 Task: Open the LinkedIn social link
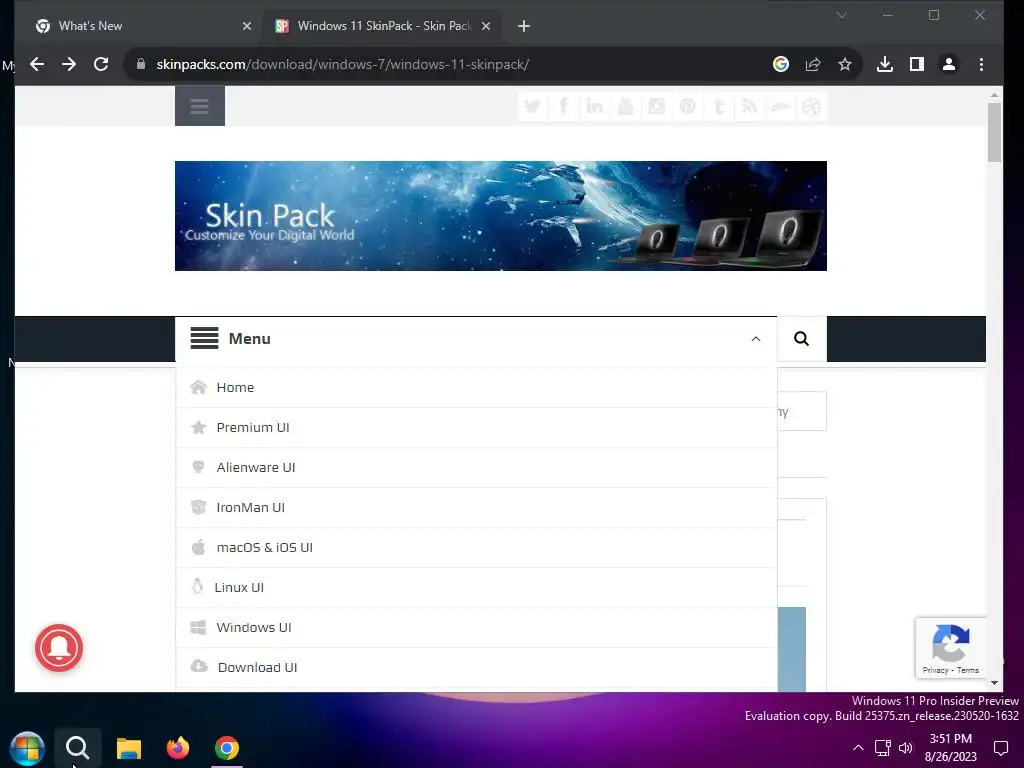coord(594,106)
